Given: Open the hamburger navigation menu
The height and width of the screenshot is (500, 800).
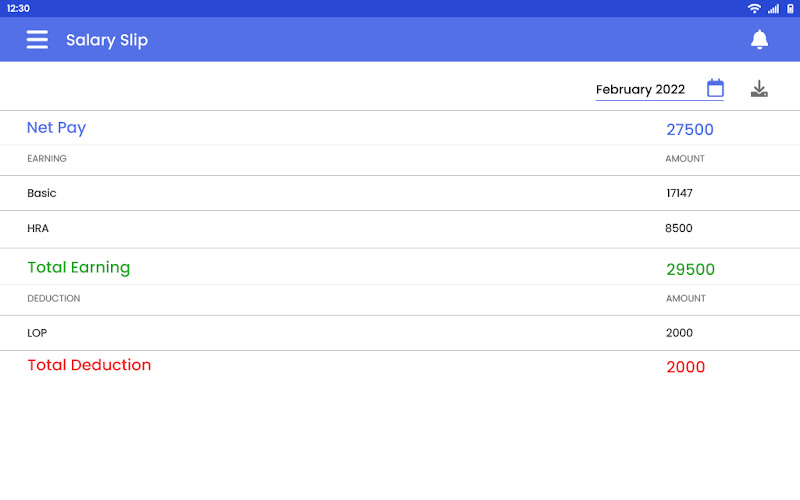Looking at the screenshot, I should [x=37, y=40].
